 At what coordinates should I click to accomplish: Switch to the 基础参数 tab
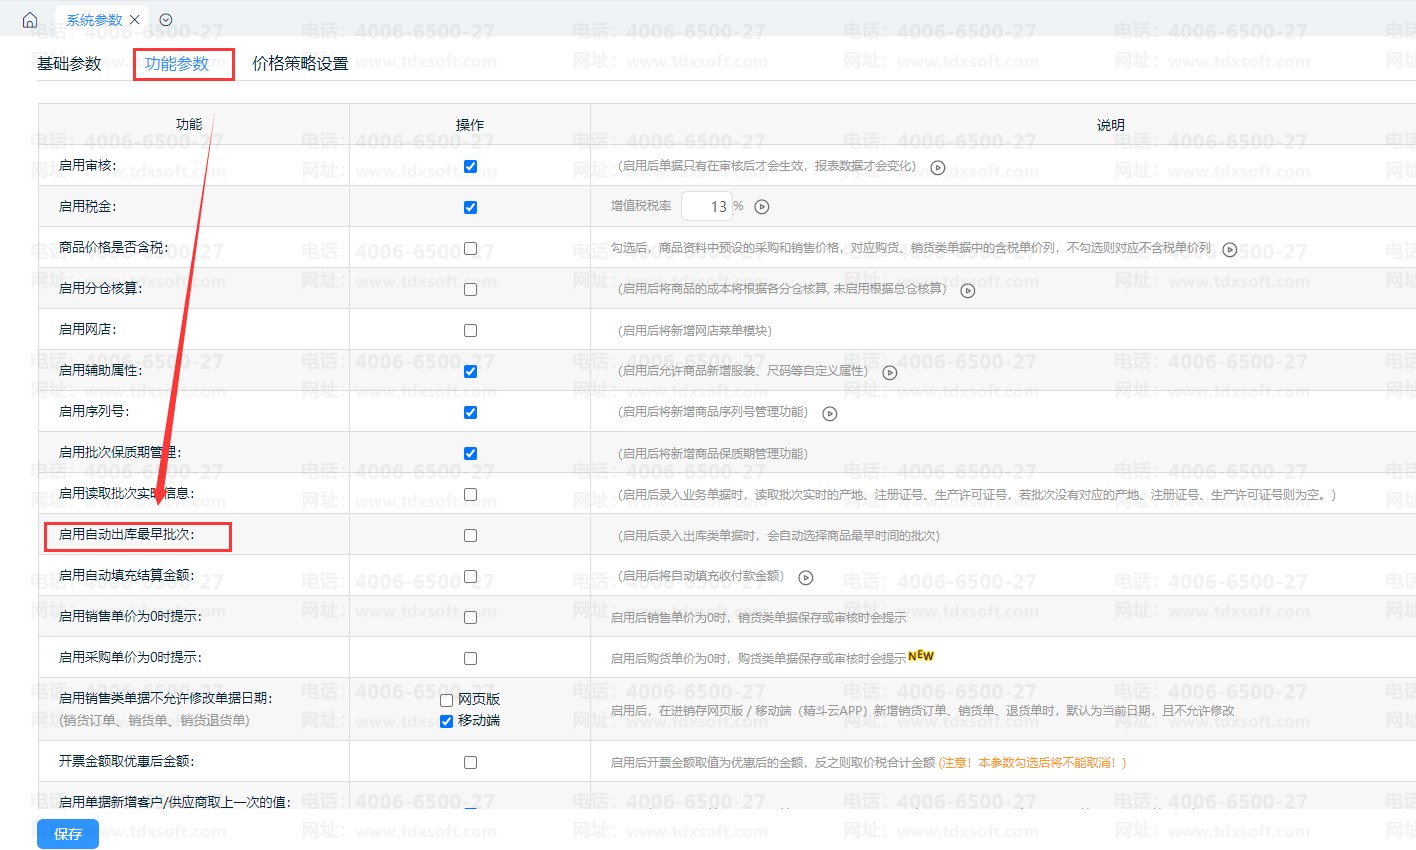point(69,64)
